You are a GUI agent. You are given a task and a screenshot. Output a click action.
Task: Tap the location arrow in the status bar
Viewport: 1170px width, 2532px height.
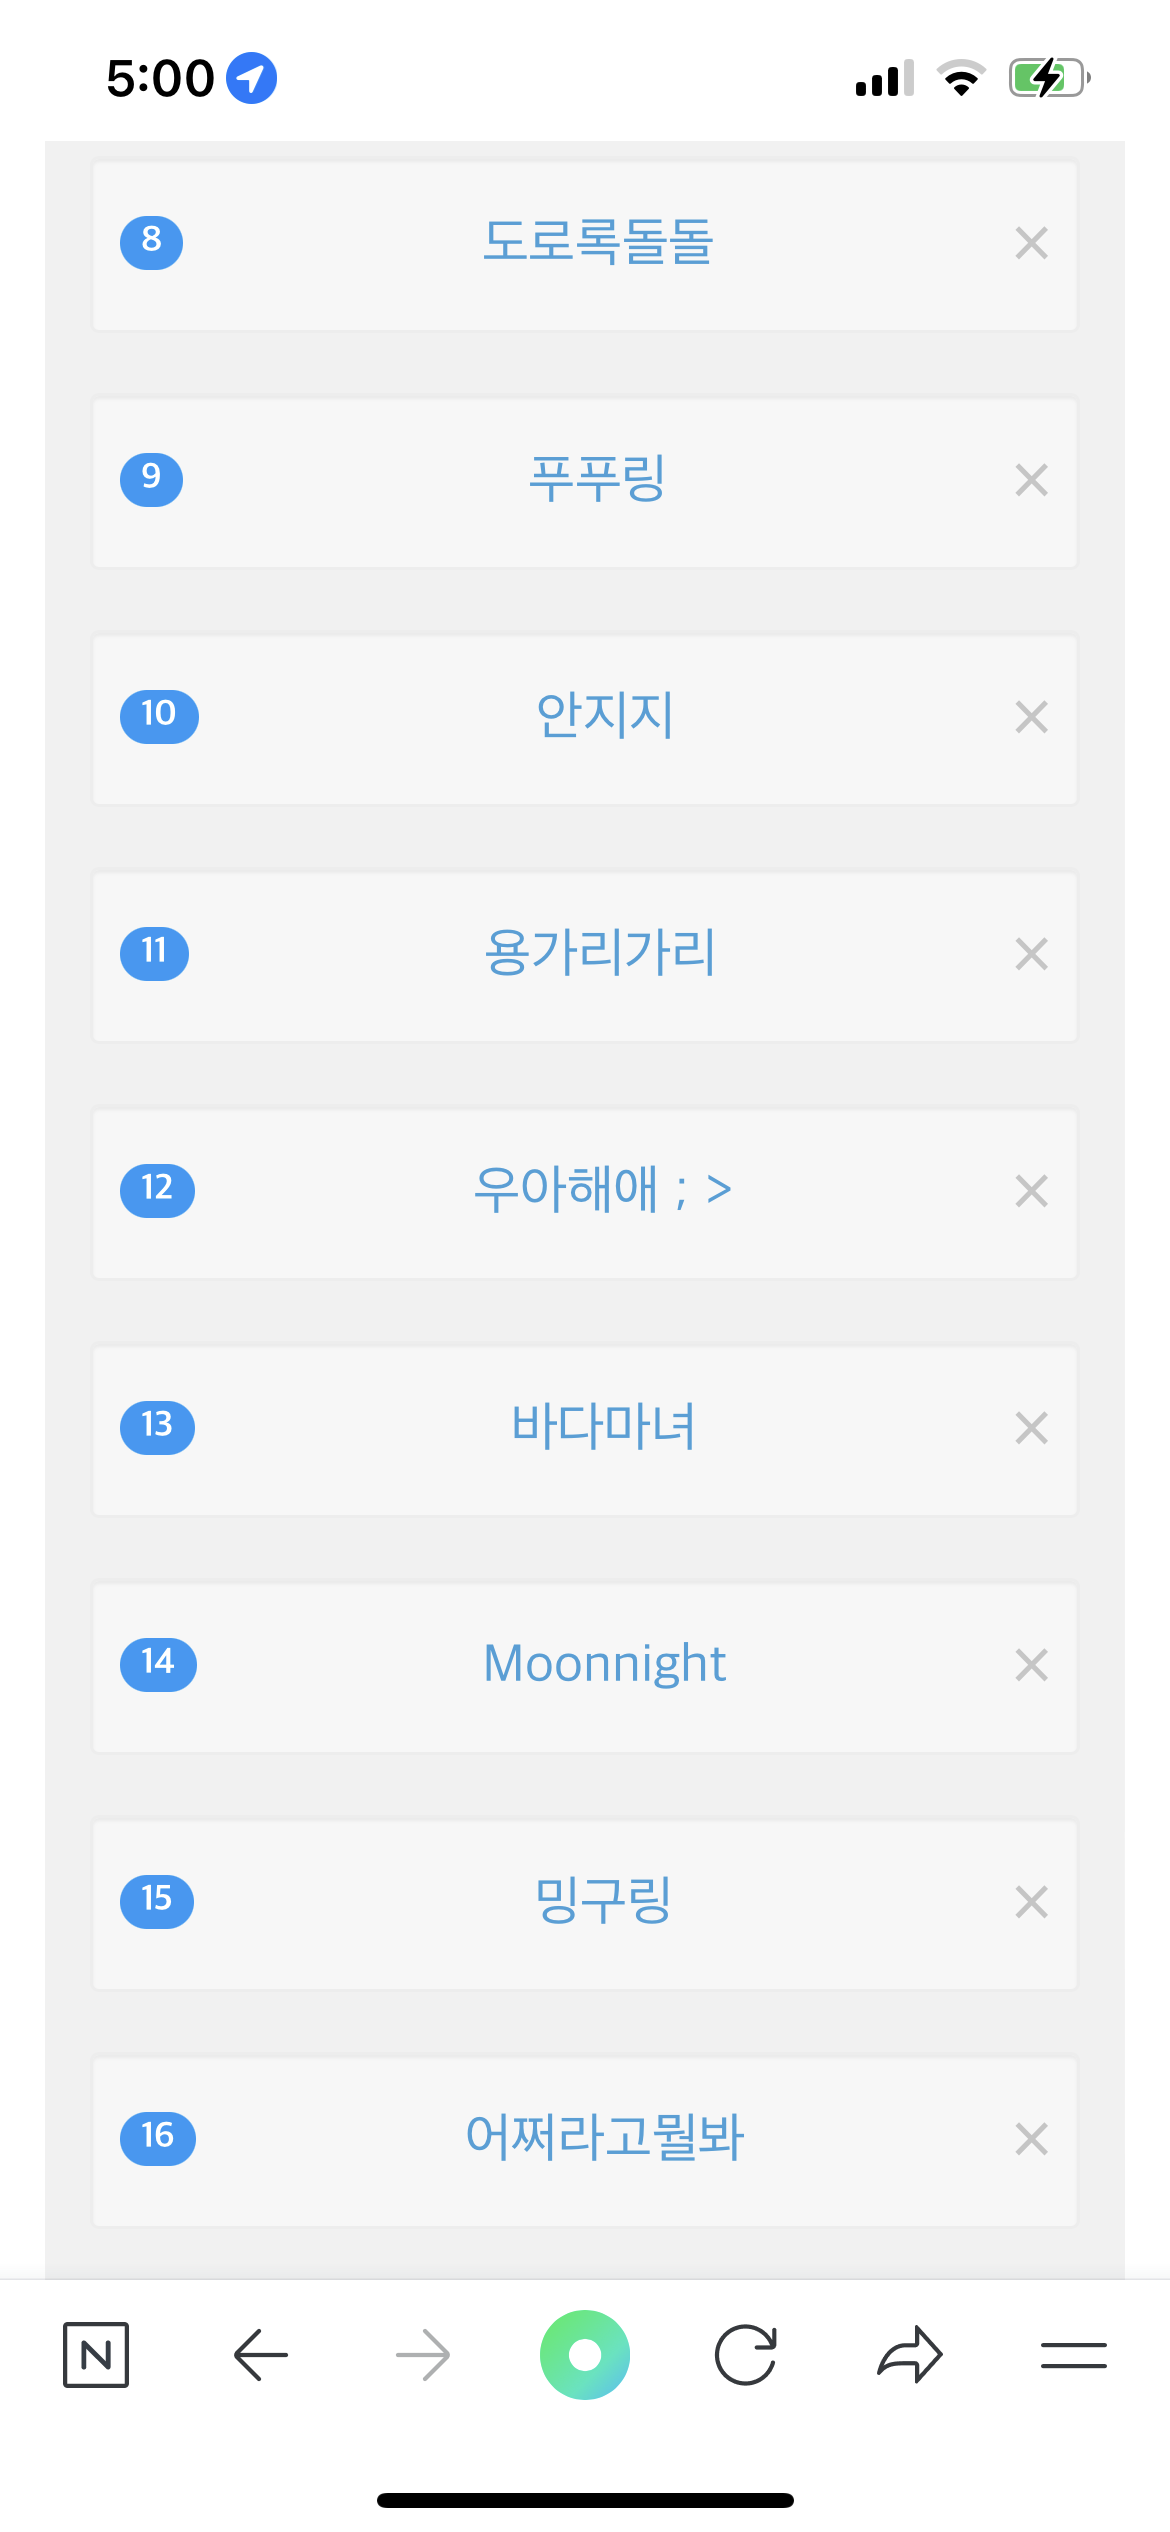click(251, 78)
